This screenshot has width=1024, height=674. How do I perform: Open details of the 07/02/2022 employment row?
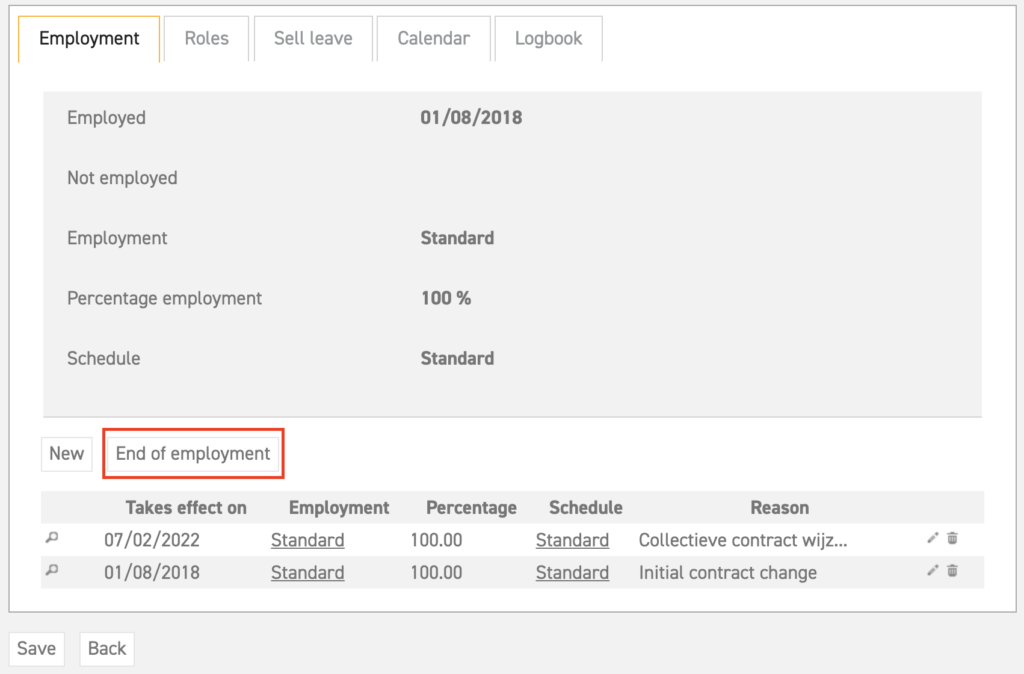(x=51, y=539)
